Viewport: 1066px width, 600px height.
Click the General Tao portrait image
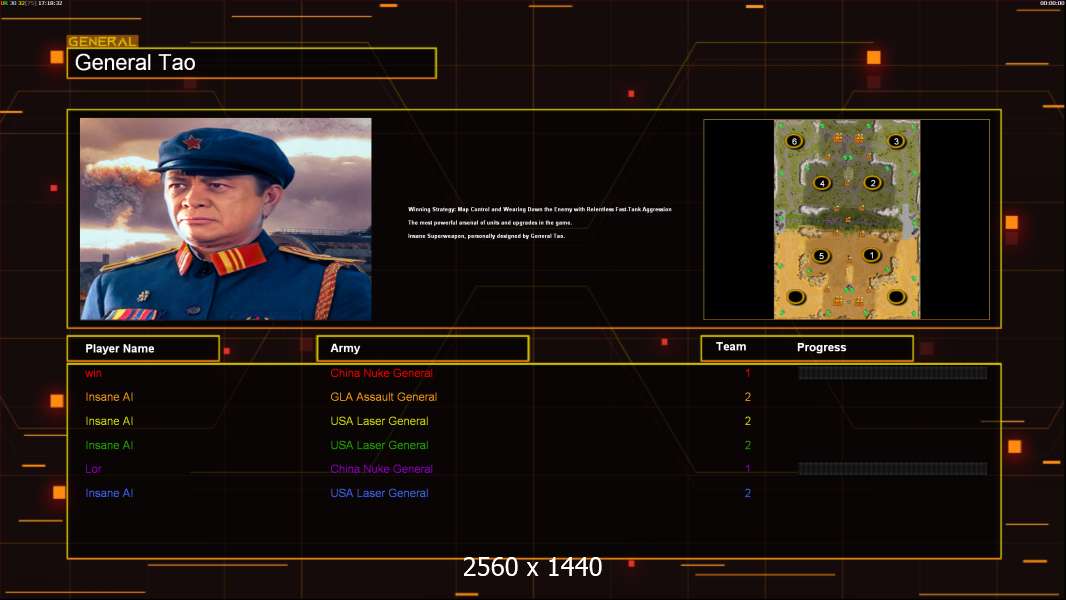[x=226, y=219]
